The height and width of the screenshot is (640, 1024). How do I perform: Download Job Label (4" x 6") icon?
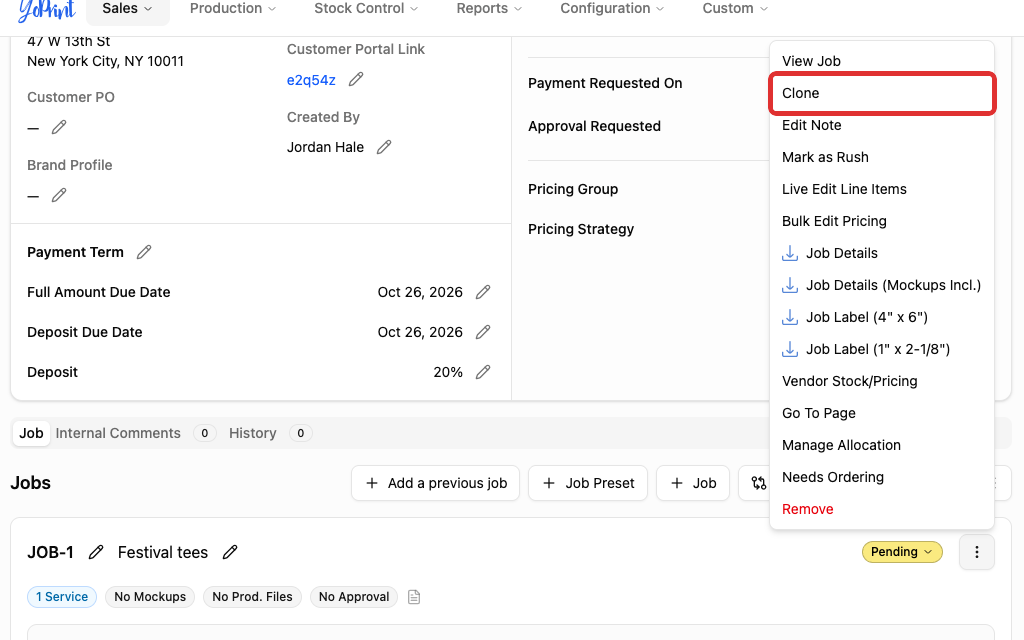click(x=790, y=317)
